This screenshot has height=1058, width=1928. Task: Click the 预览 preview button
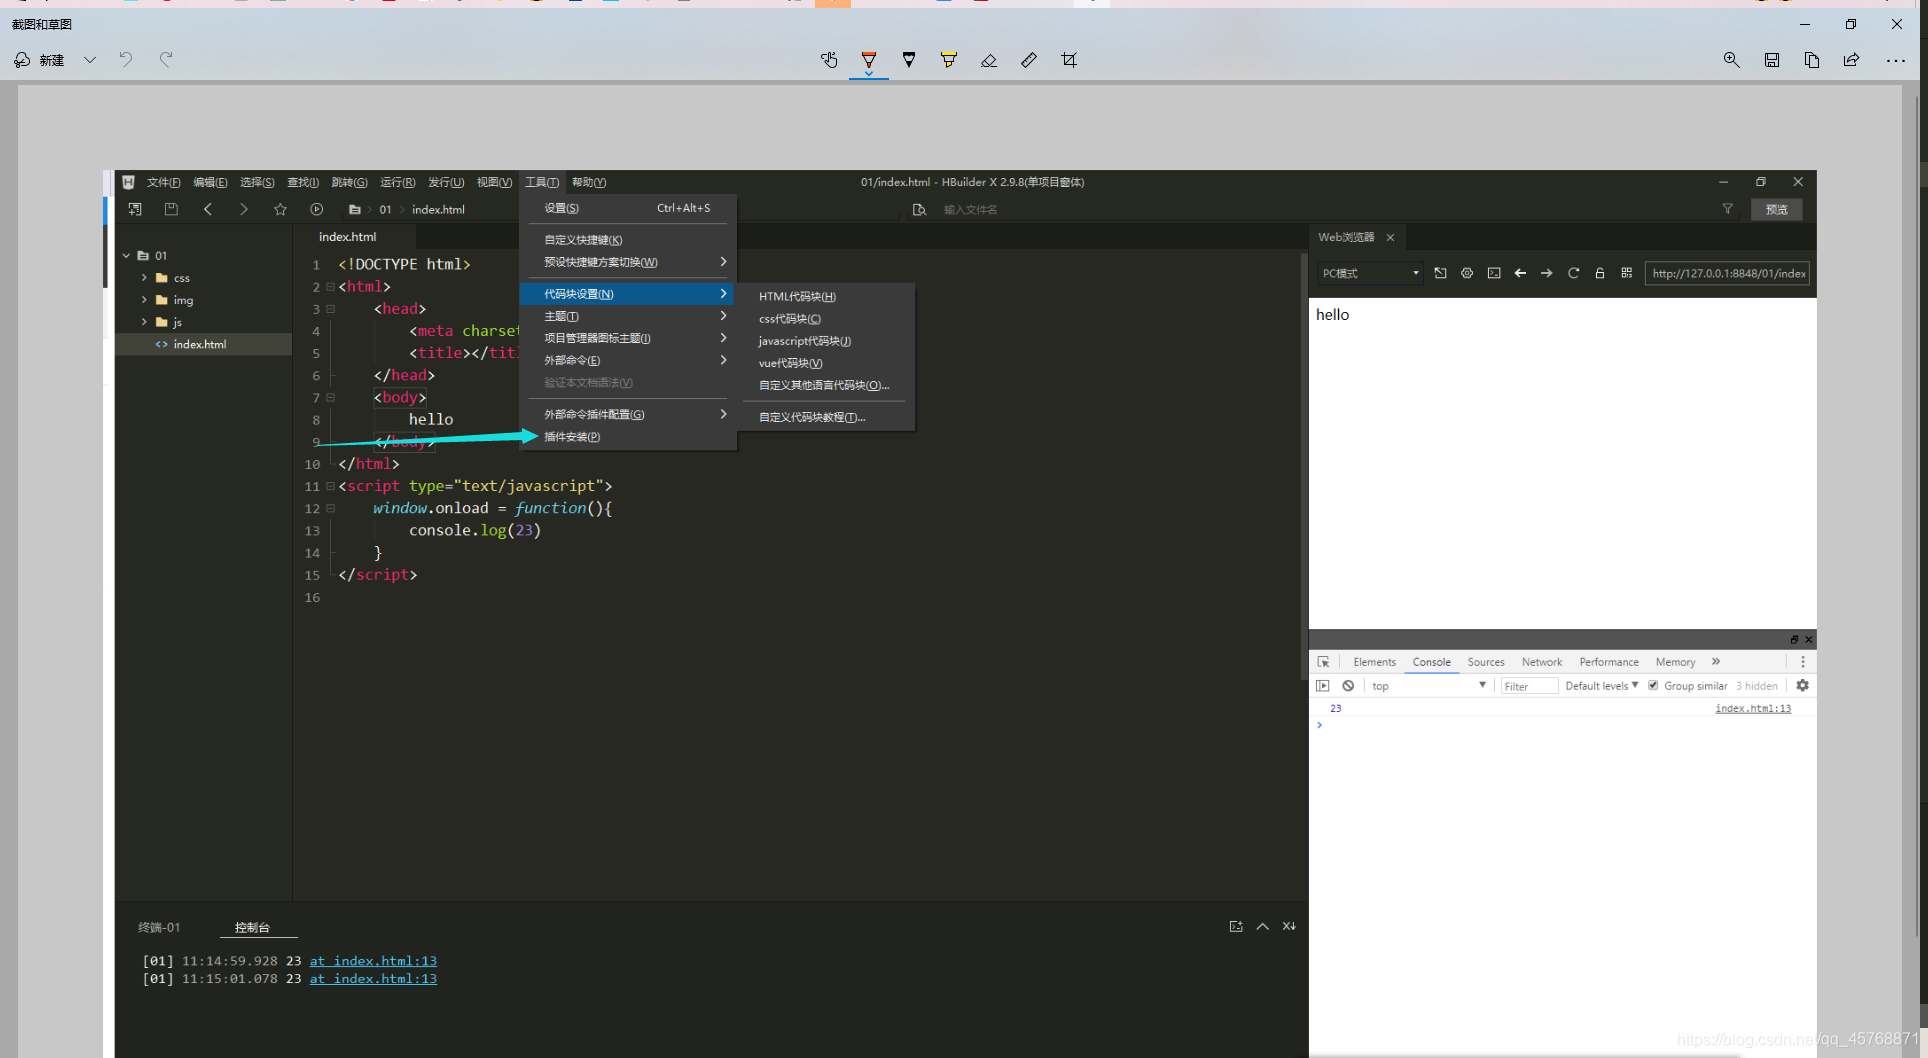pos(1777,209)
